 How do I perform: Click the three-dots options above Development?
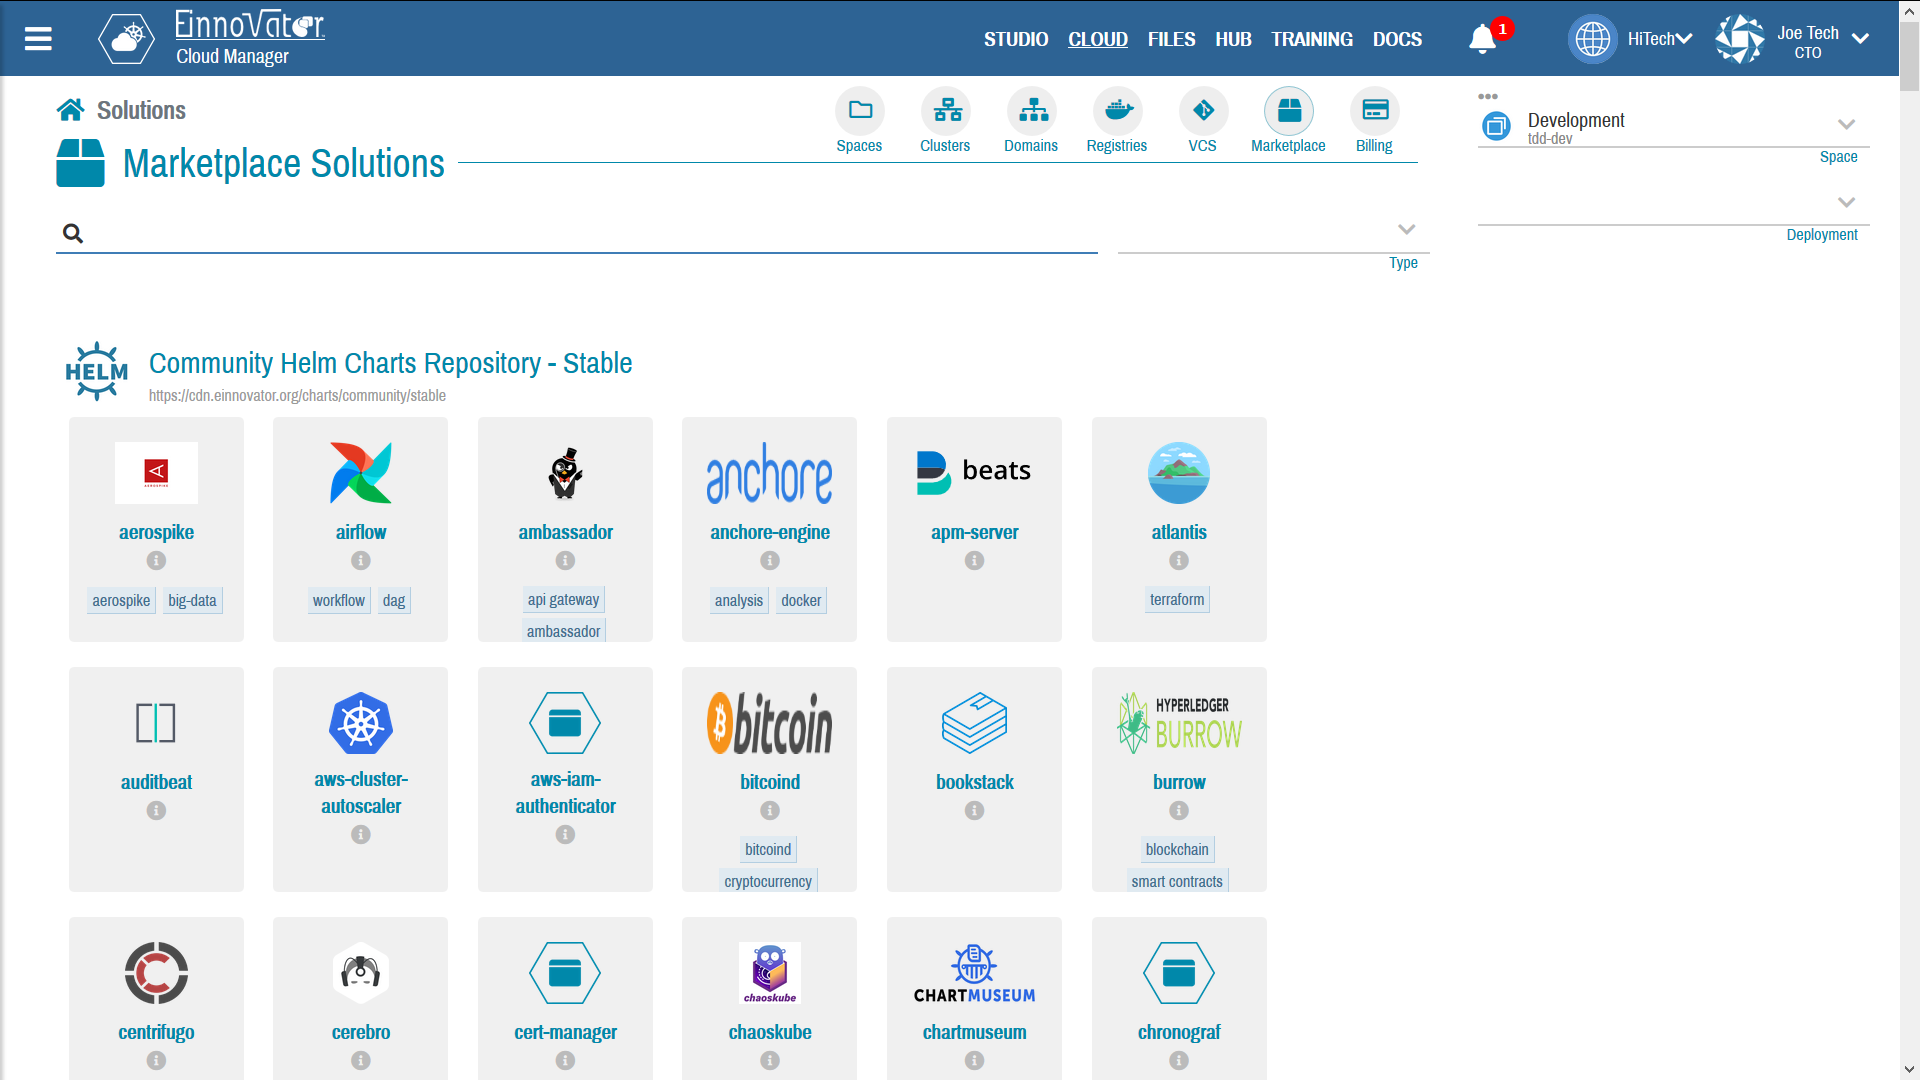[1488, 96]
